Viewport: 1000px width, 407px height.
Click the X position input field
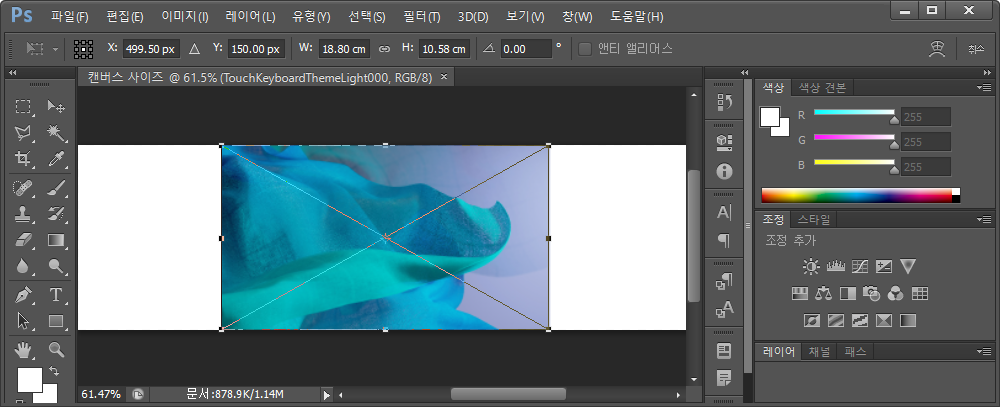tap(151, 49)
